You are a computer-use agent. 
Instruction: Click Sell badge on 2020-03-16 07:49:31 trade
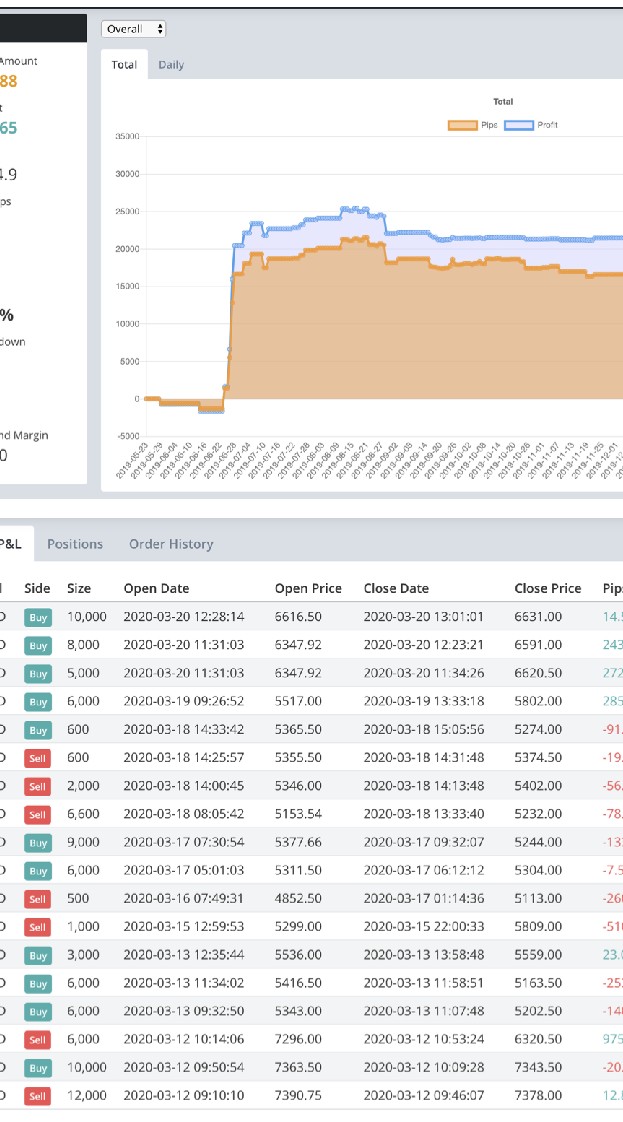(38, 899)
